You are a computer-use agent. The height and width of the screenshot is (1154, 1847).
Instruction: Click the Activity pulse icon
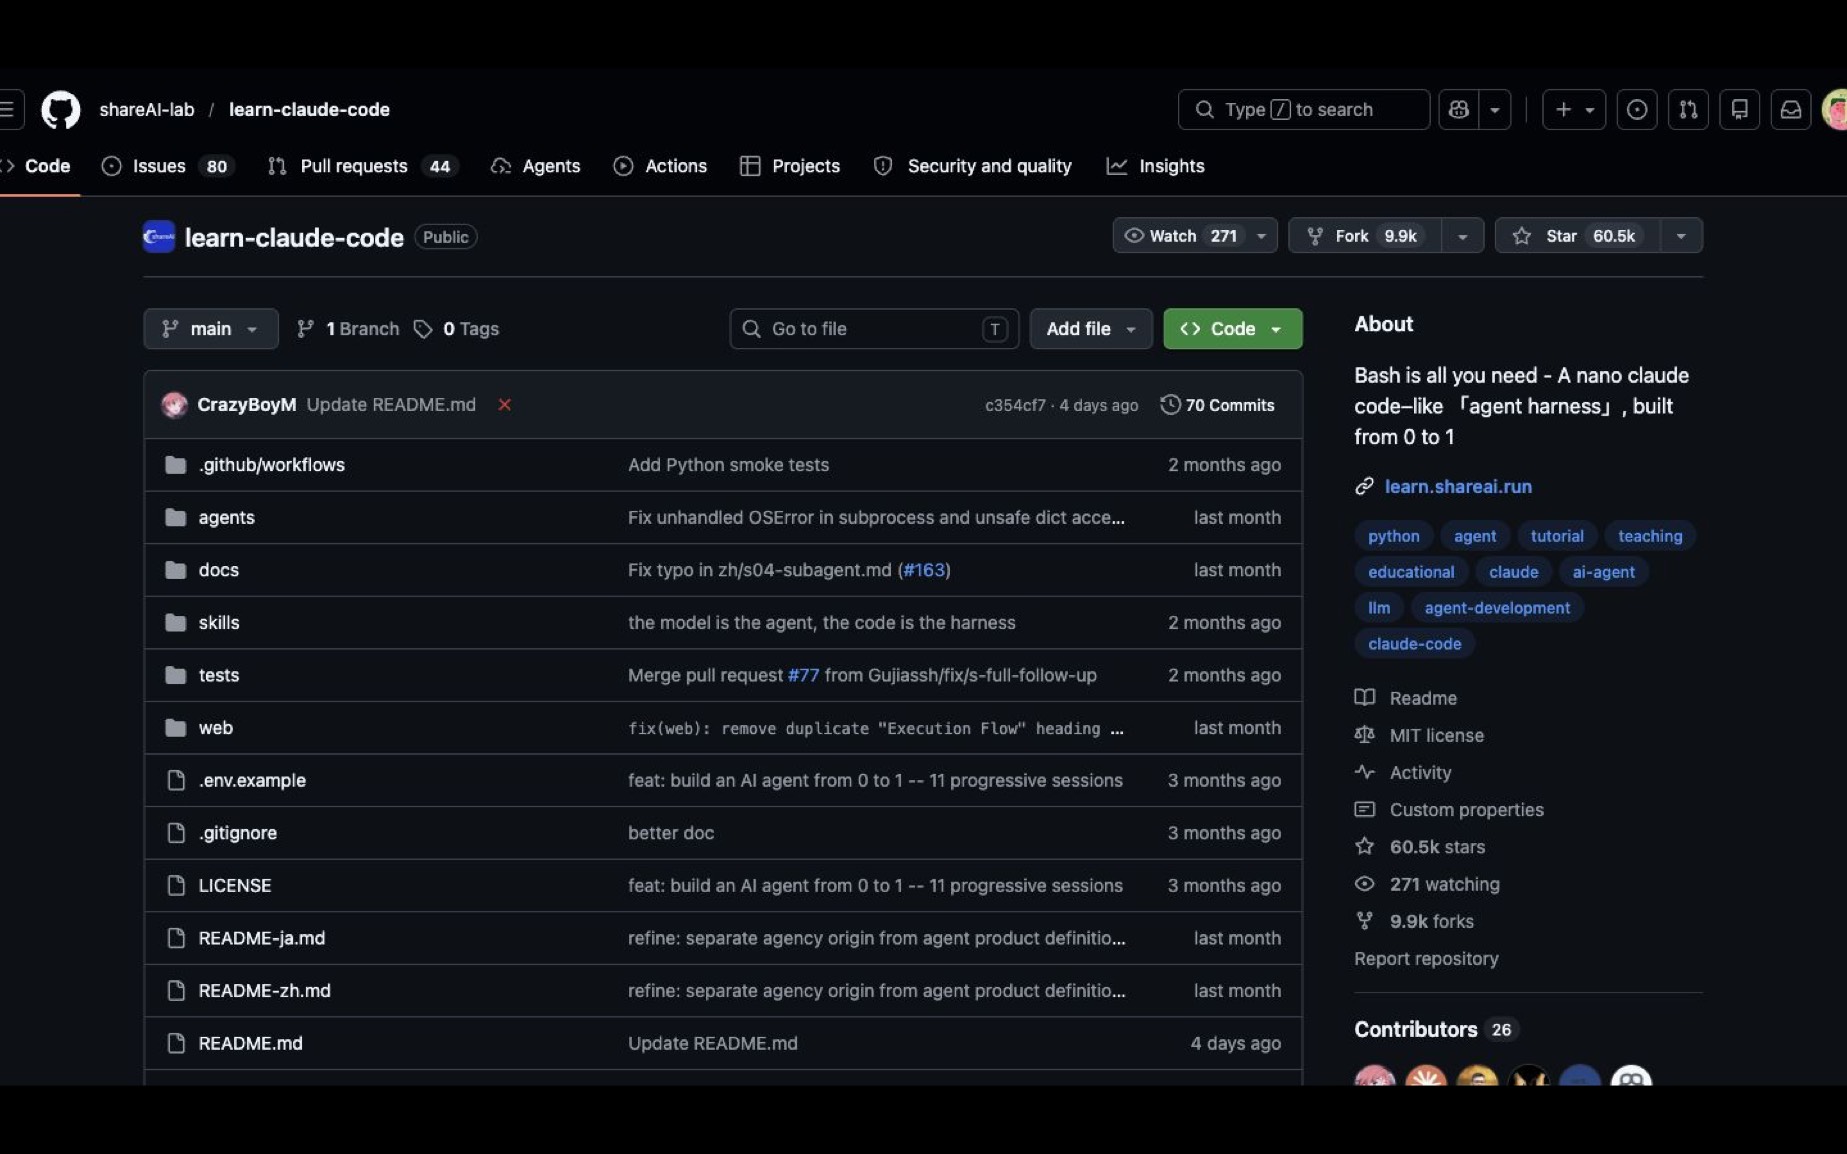[1364, 772]
